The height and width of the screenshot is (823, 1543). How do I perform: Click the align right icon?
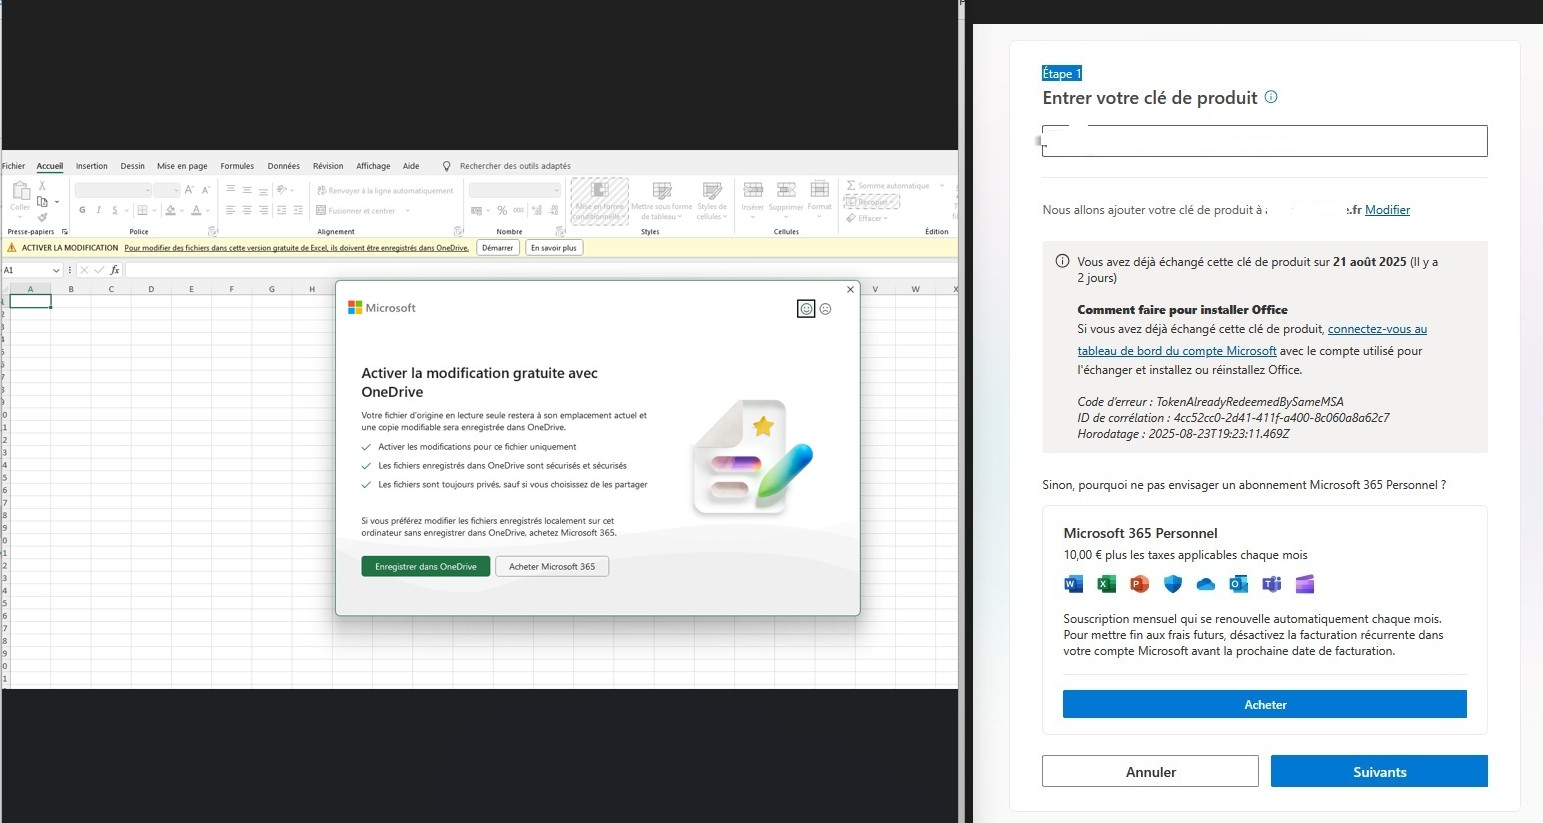pos(263,210)
